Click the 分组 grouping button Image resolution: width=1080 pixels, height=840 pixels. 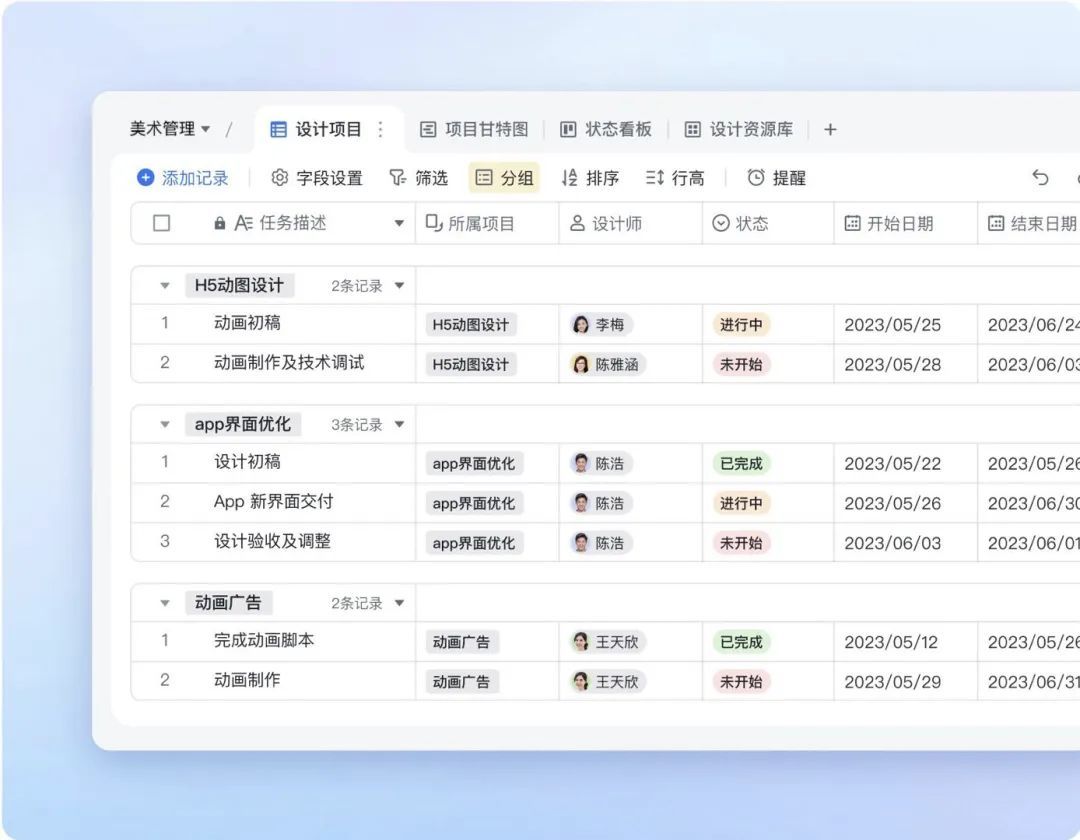click(504, 178)
